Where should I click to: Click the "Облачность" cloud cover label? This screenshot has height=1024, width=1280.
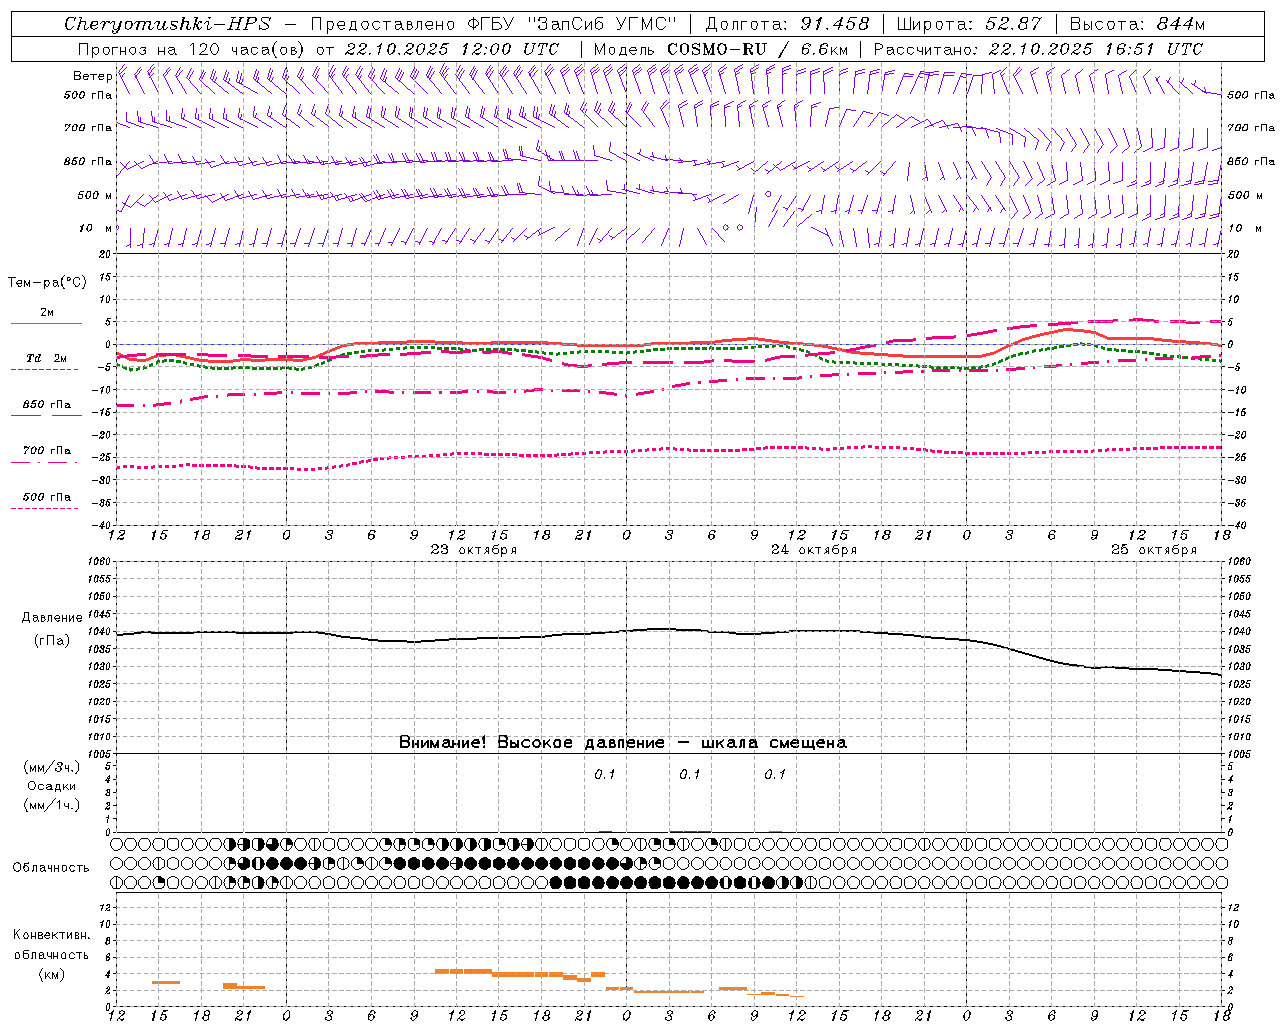pyautogui.click(x=51, y=868)
